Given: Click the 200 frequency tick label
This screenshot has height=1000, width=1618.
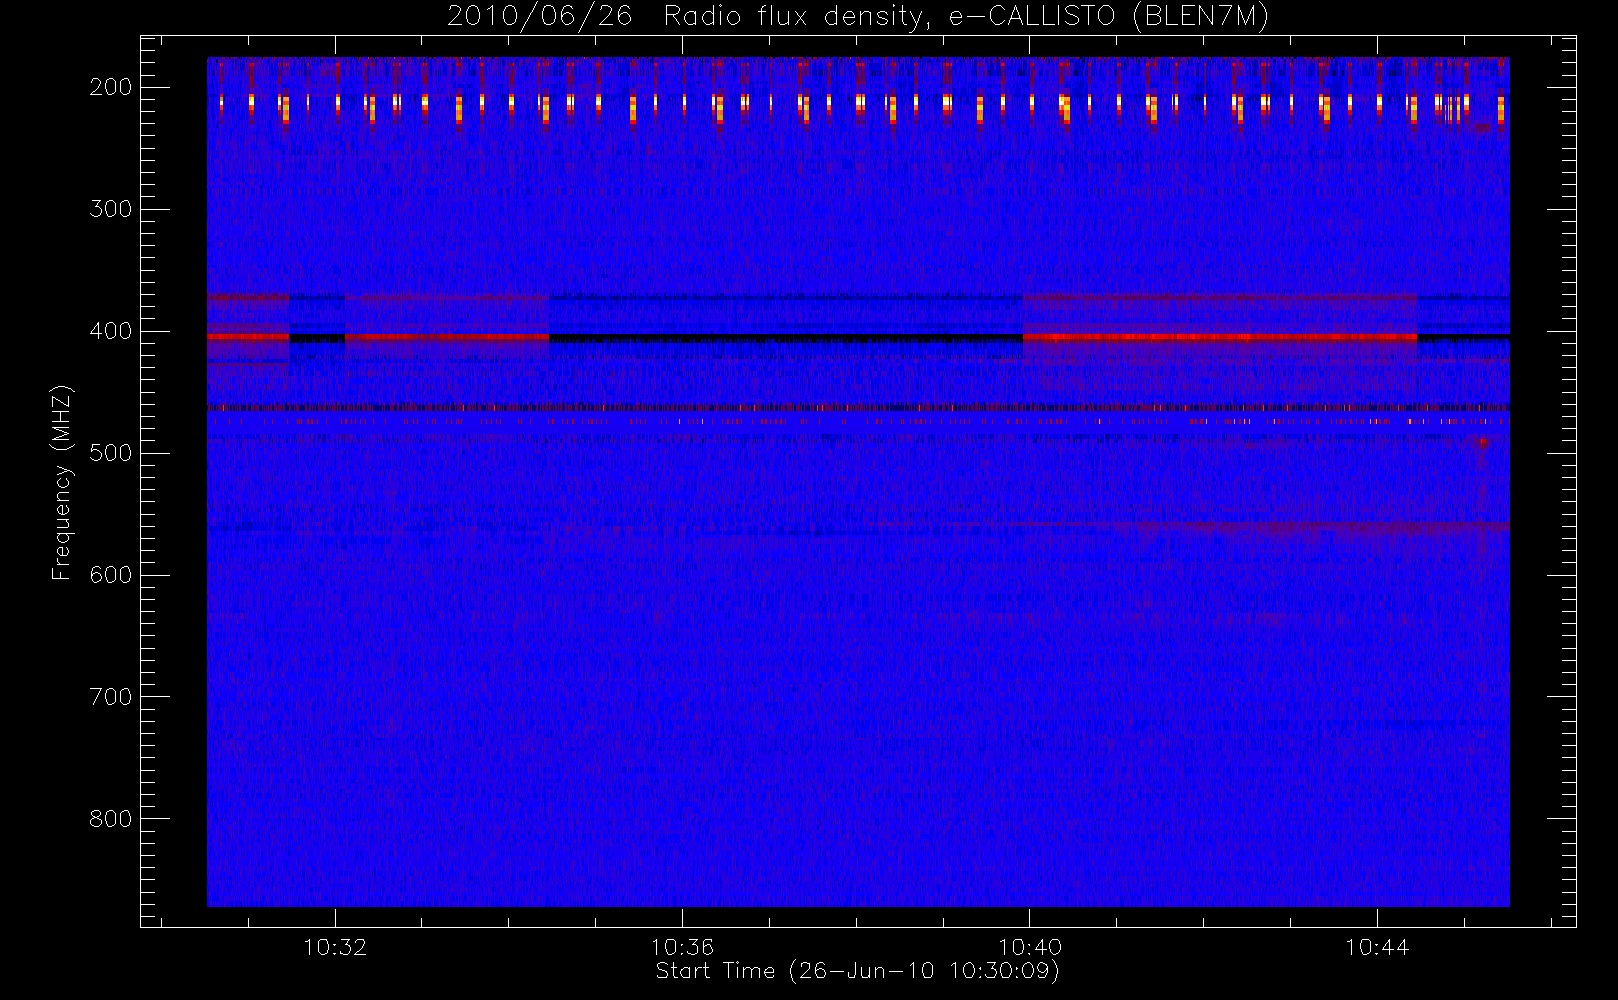Looking at the screenshot, I should tap(111, 87).
